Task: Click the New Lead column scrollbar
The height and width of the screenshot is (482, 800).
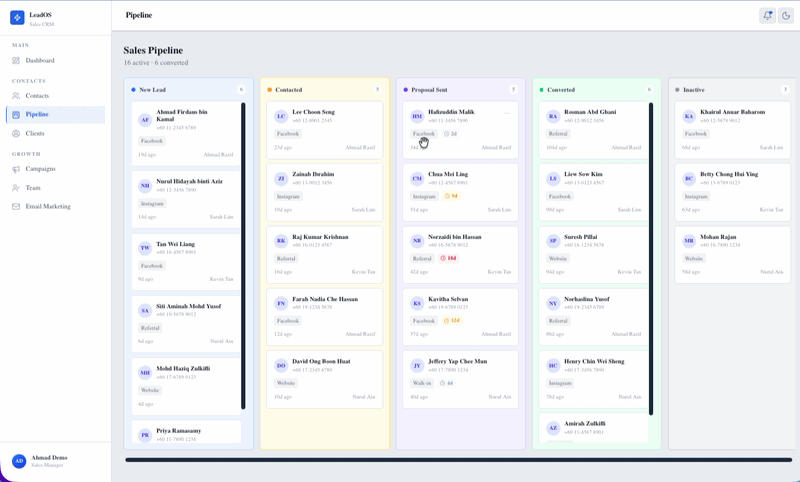Action: click(243, 255)
